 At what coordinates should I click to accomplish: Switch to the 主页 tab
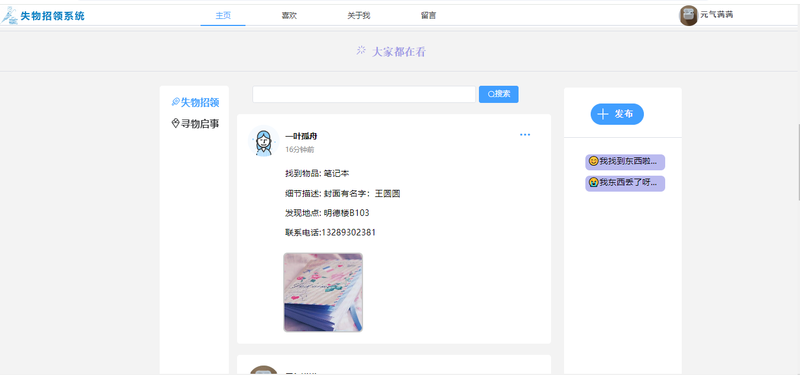[x=223, y=15]
